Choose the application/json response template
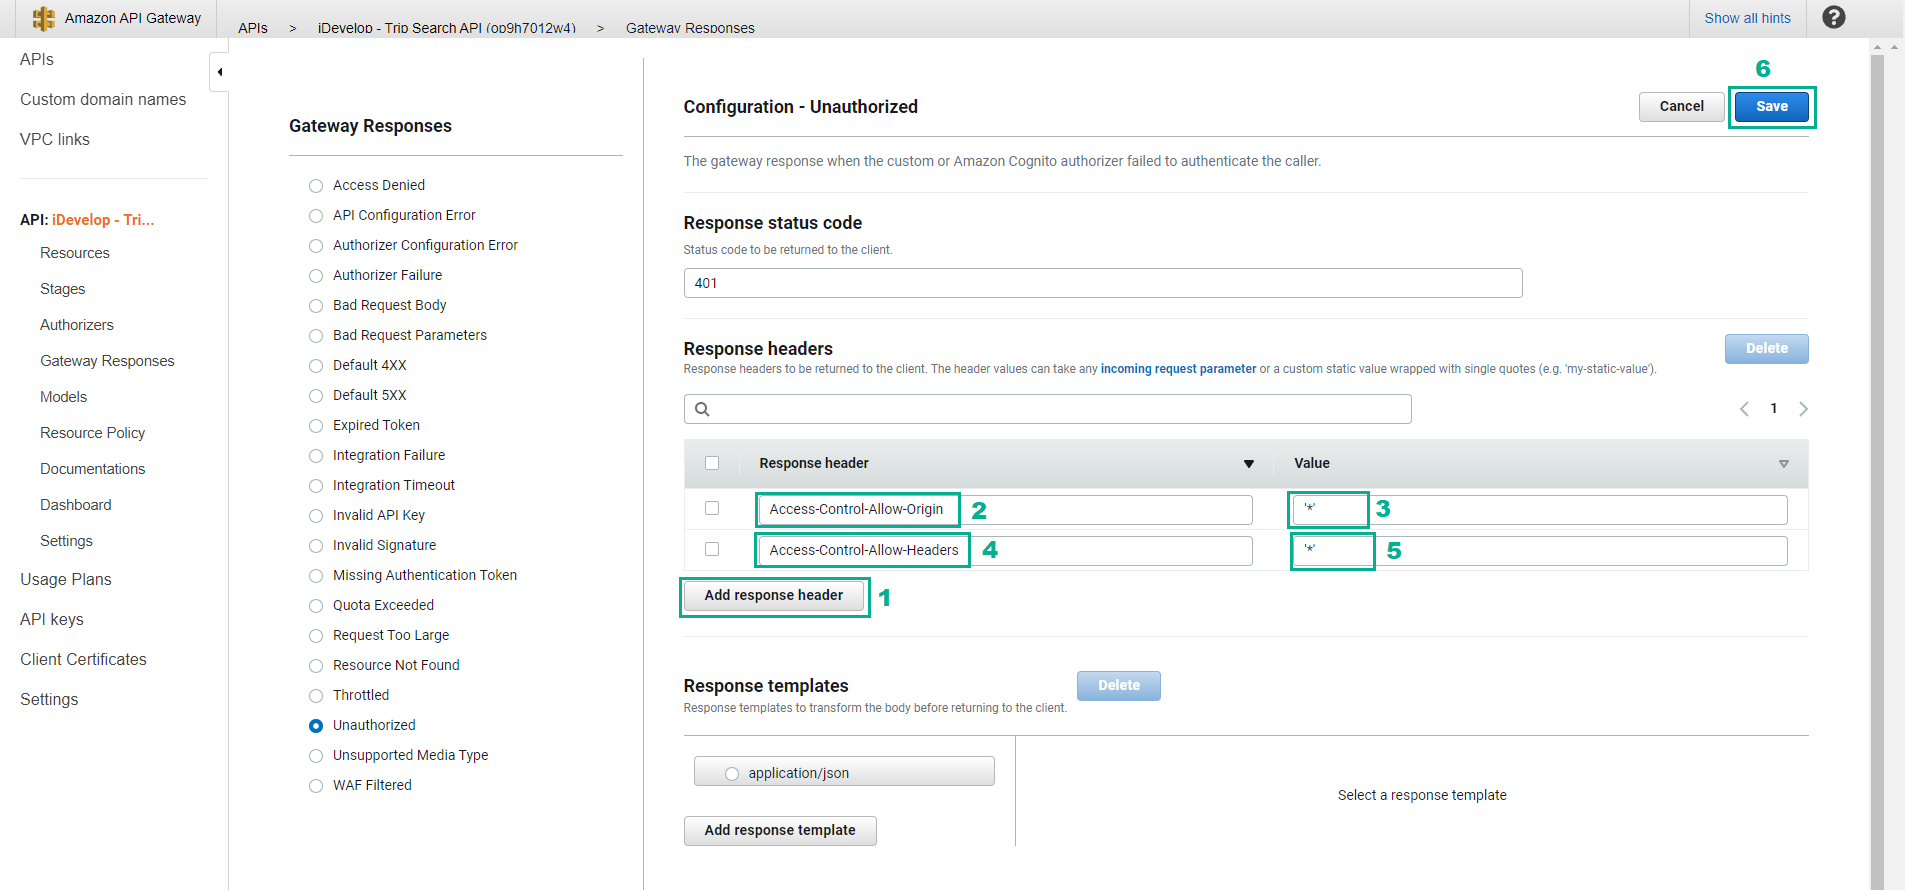1905x890 pixels. 732,774
